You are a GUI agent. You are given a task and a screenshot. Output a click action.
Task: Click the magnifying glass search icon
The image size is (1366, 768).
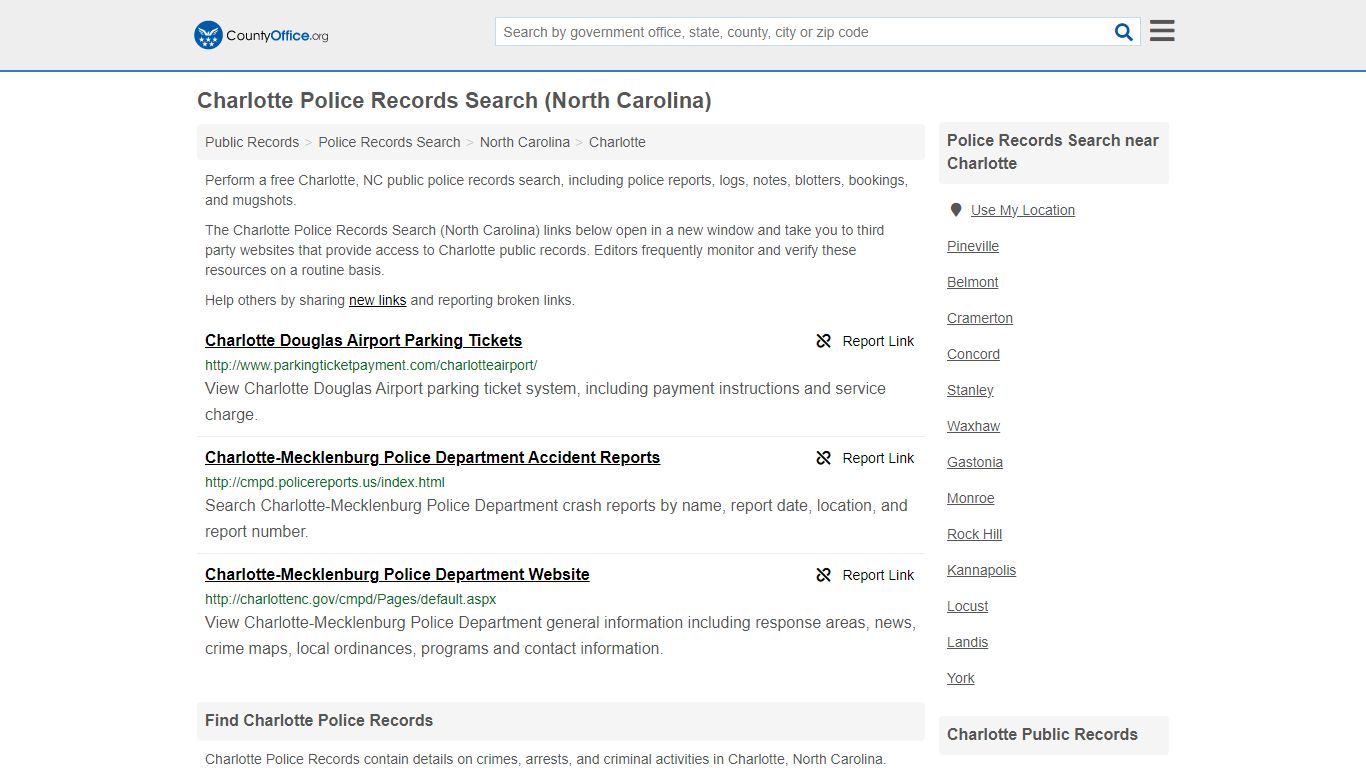pyautogui.click(x=1124, y=32)
